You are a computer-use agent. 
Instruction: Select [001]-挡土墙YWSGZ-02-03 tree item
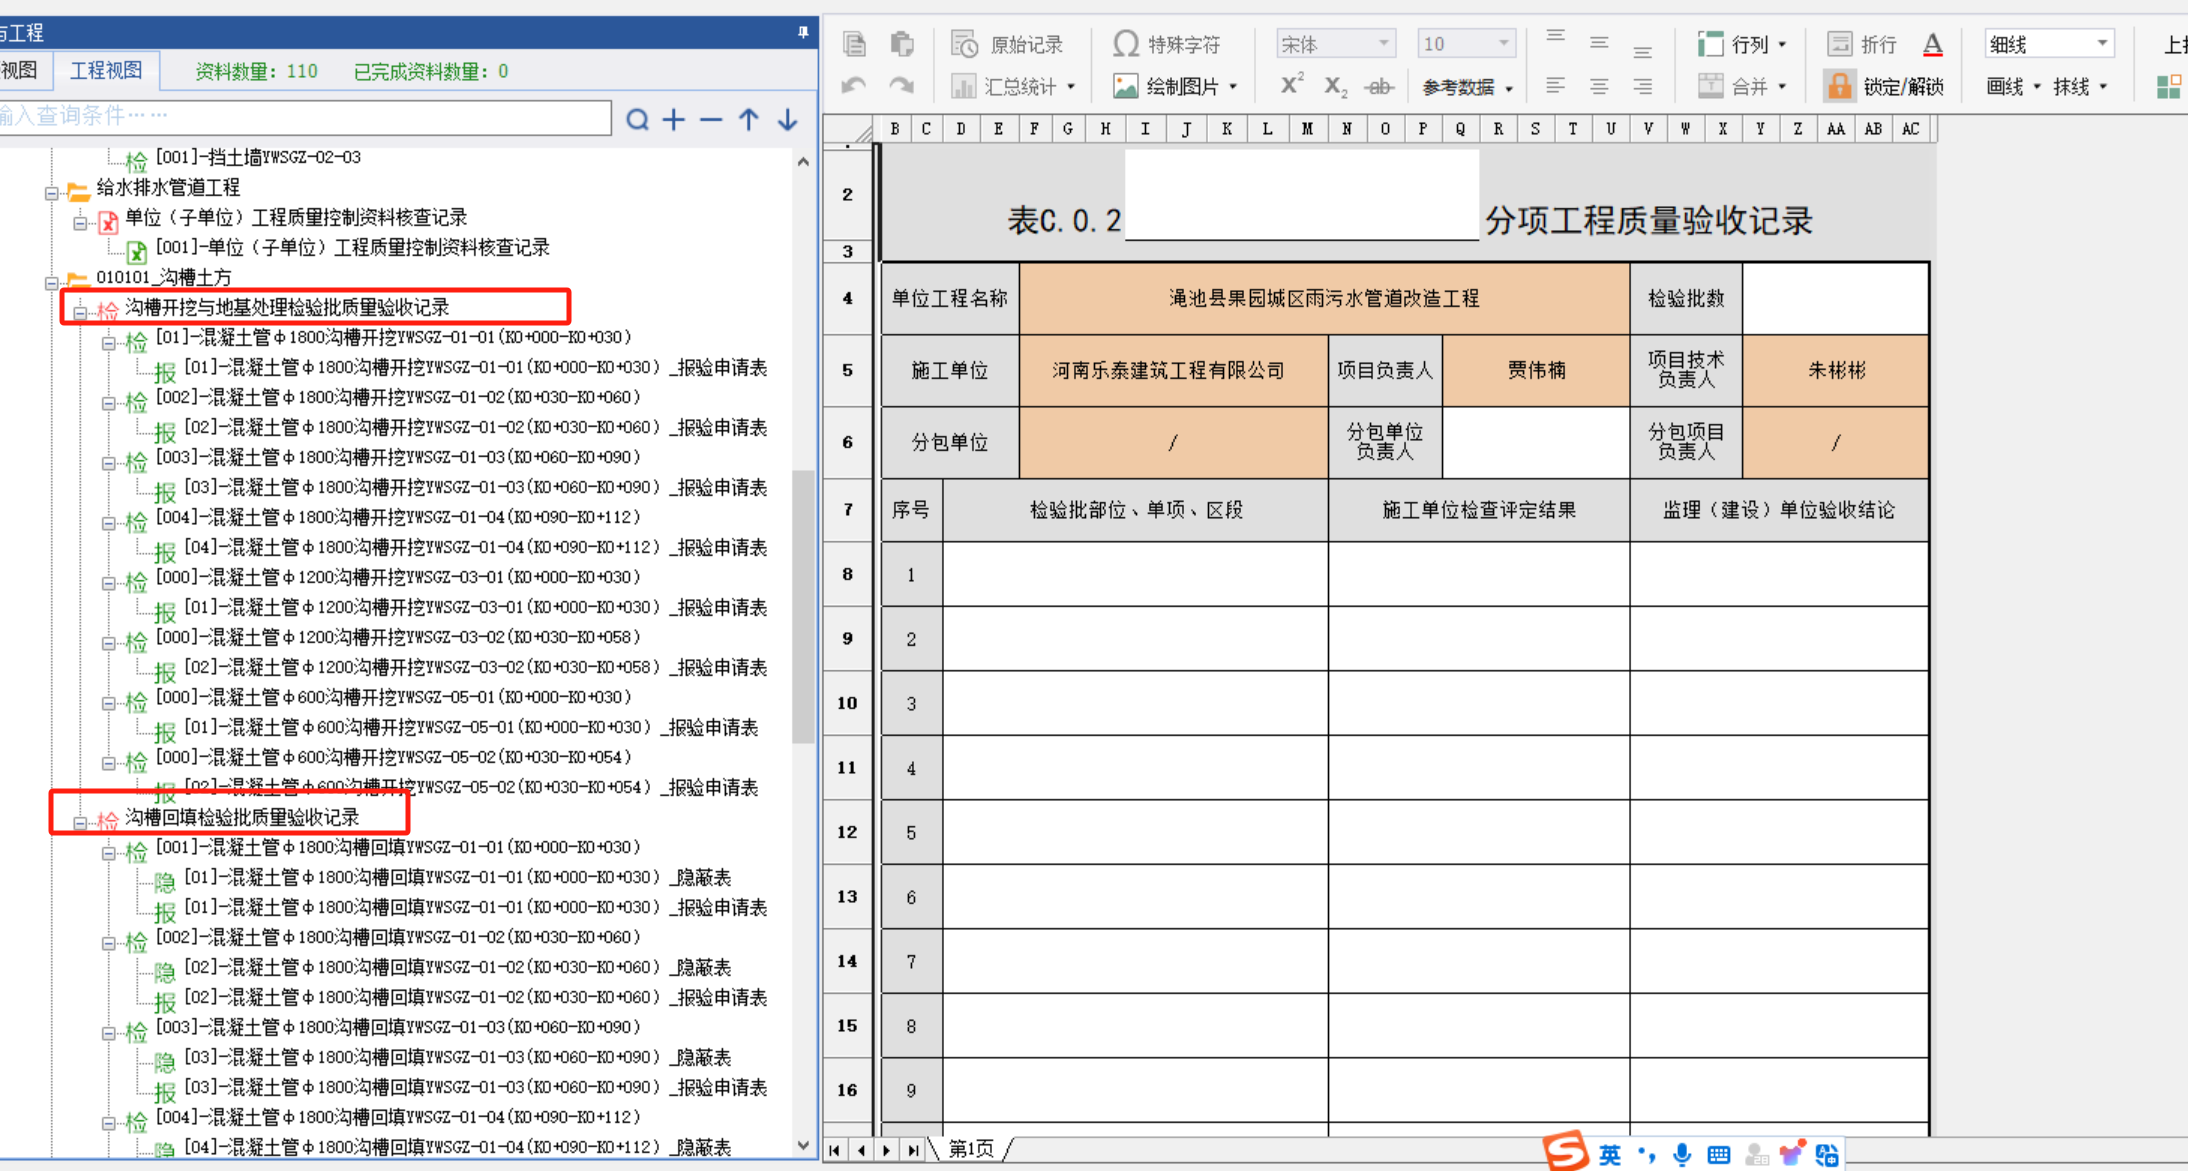point(258,157)
